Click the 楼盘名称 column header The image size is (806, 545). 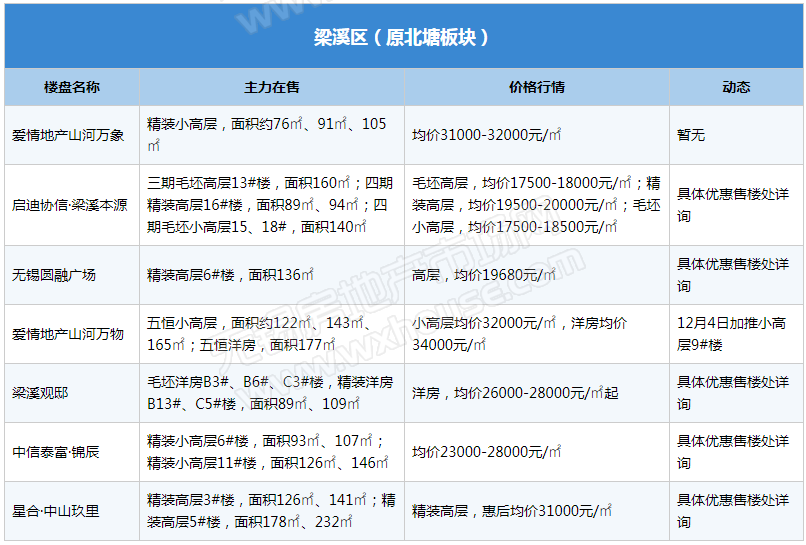click(x=71, y=87)
